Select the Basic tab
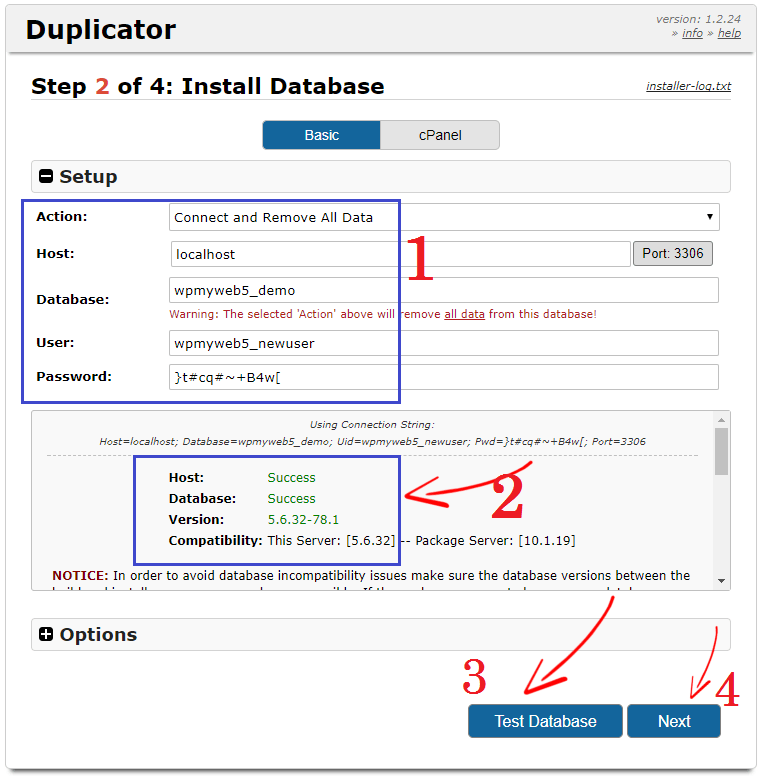Viewport: 764px width, 776px height. [x=321, y=135]
